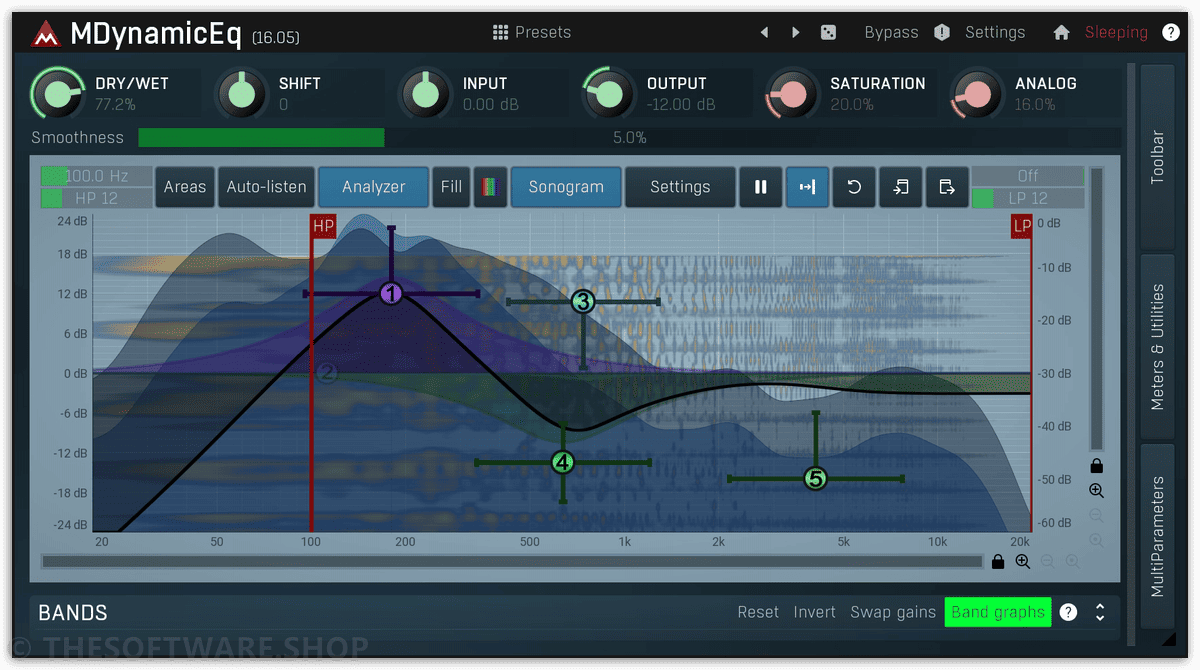Toggle the Sonogram view
This screenshot has width=1200, height=670.
click(566, 187)
